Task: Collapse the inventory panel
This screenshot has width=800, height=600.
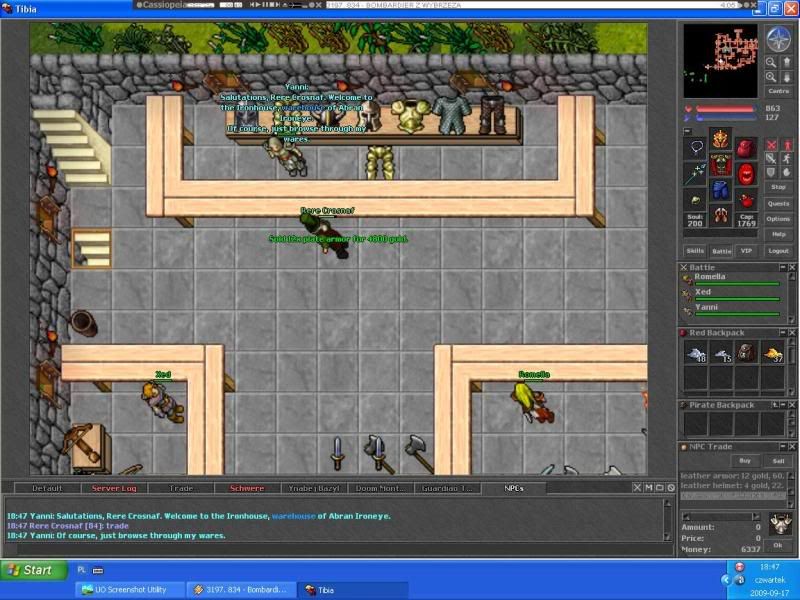Action: click(687, 131)
